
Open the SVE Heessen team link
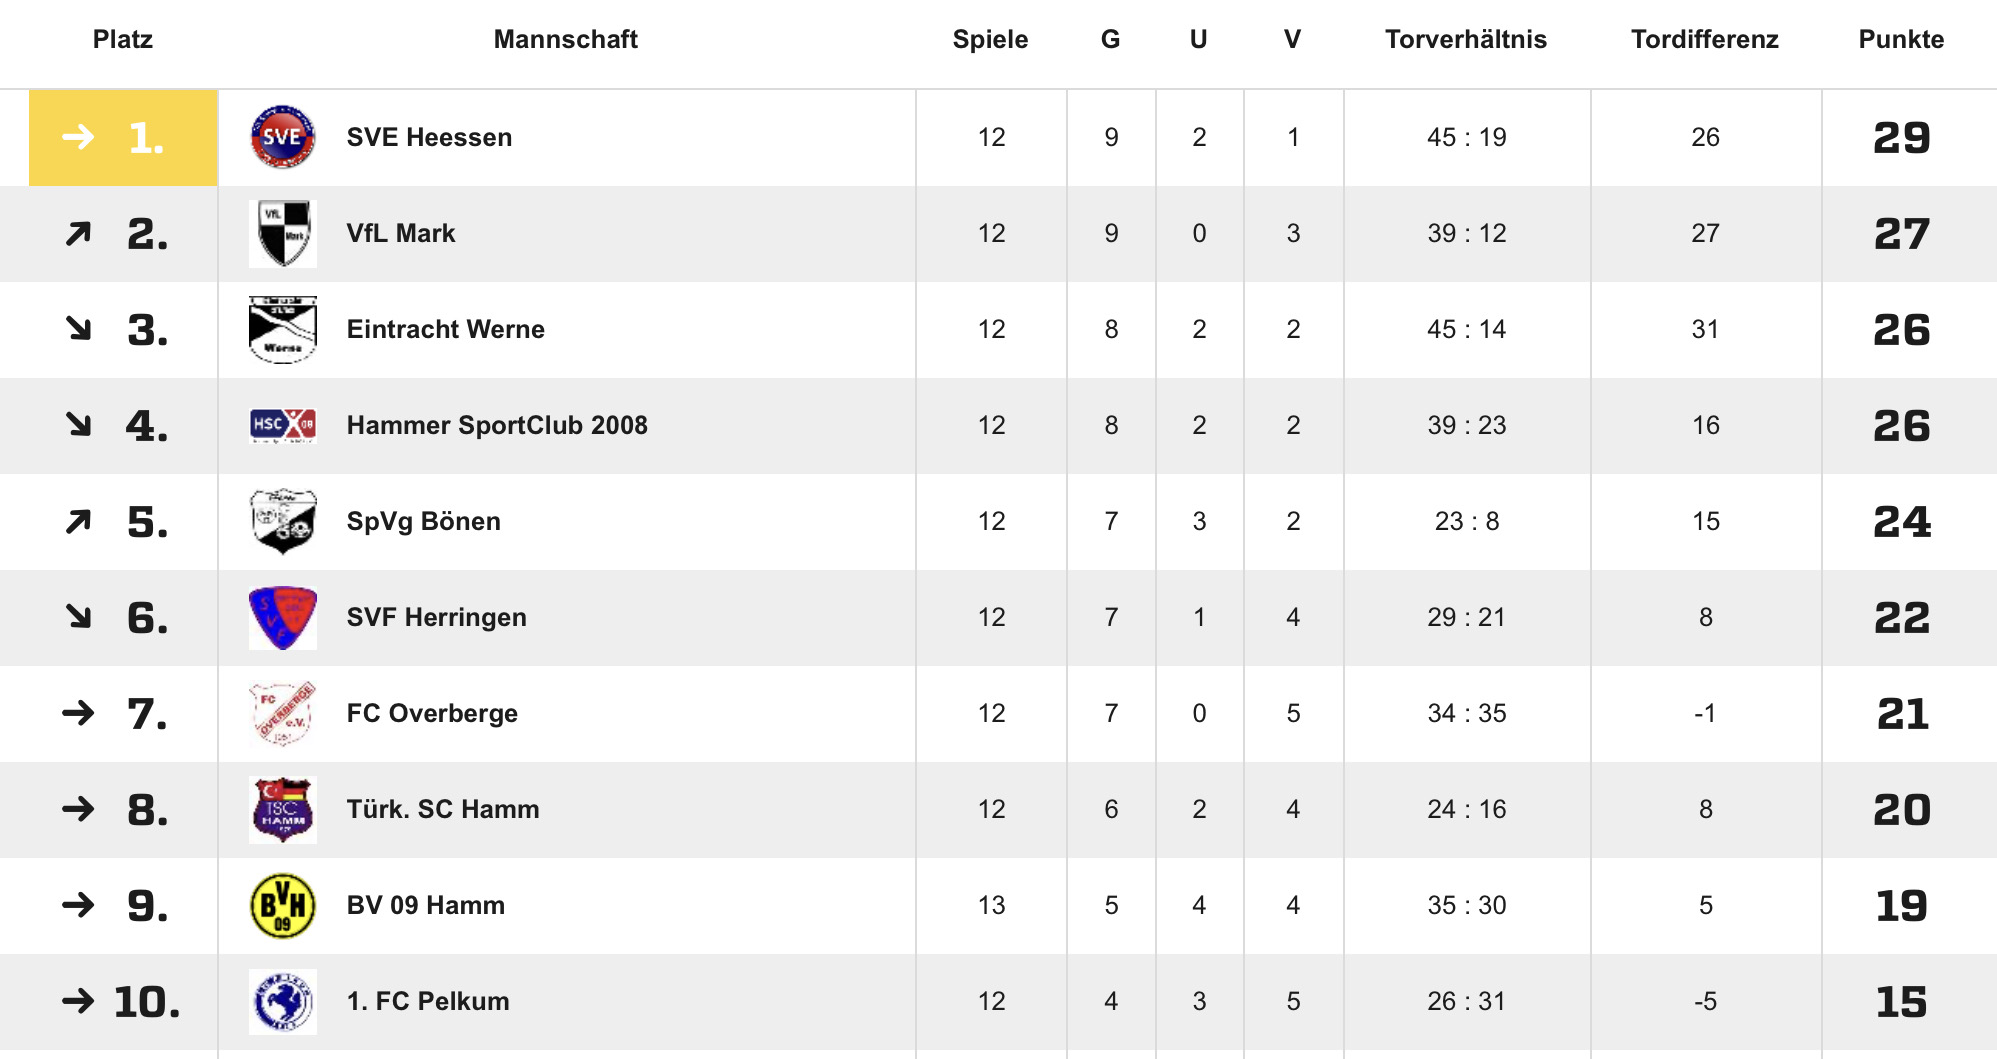pyautogui.click(x=429, y=137)
